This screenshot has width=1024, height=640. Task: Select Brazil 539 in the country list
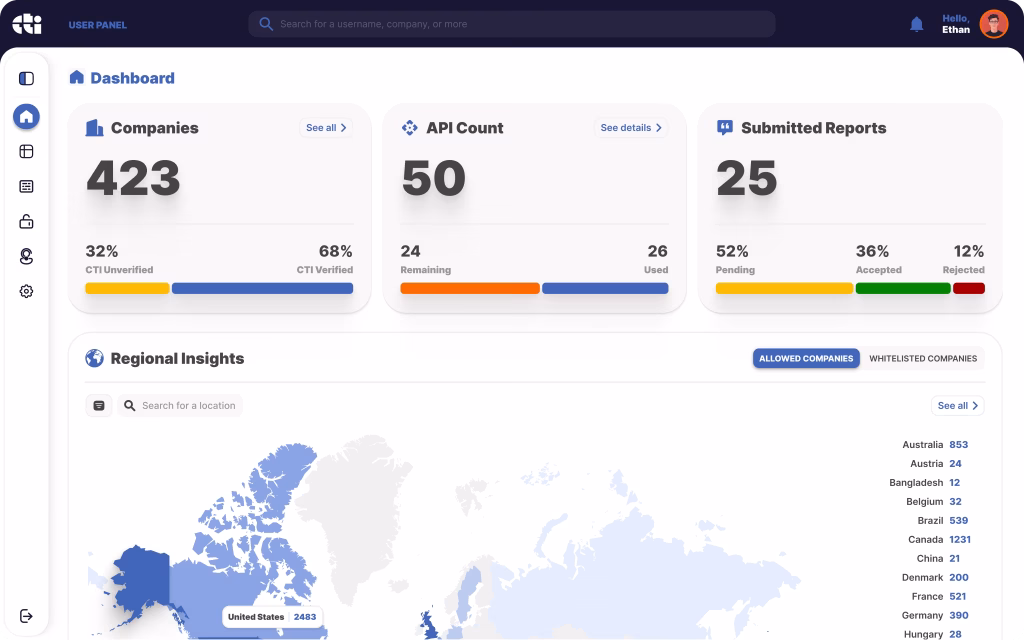(943, 520)
